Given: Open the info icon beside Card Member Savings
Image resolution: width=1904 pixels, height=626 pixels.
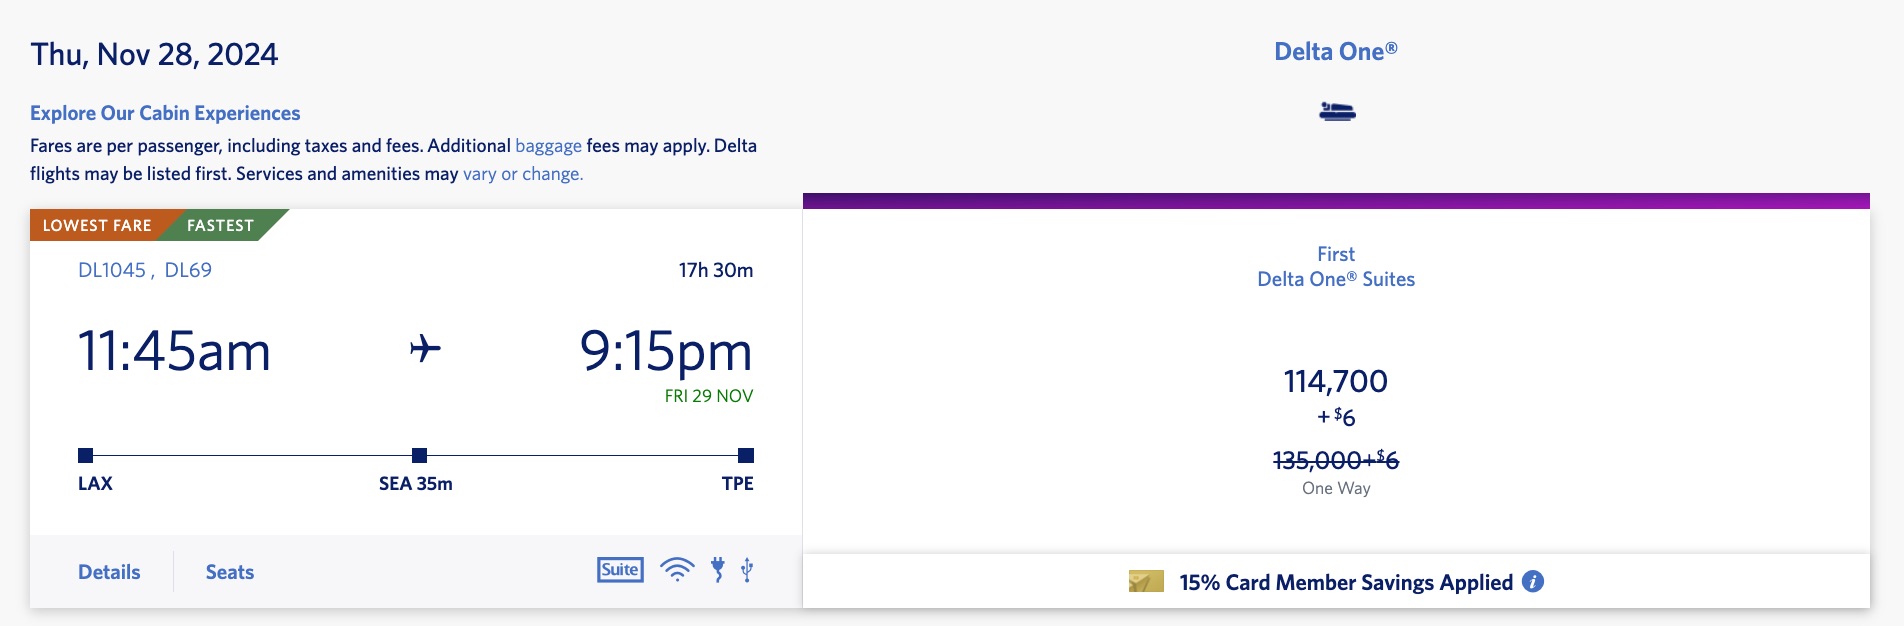Looking at the screenshot, I should [x=1534, y=581].
